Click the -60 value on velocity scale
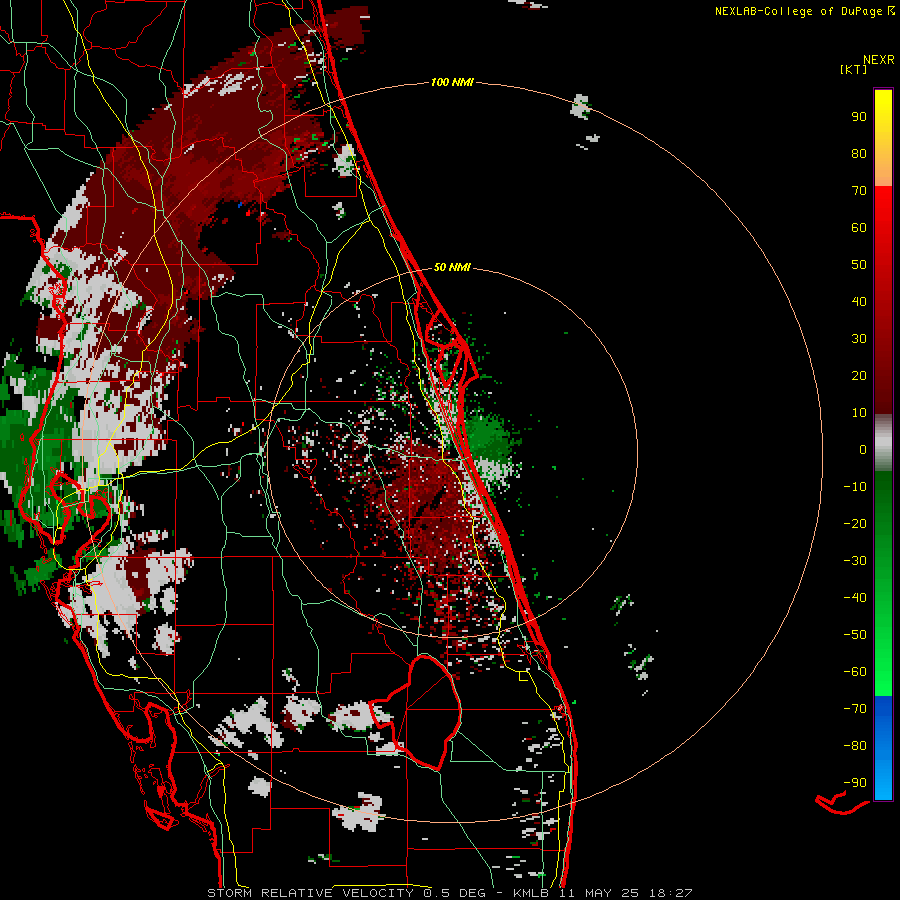 coord(855,672)
